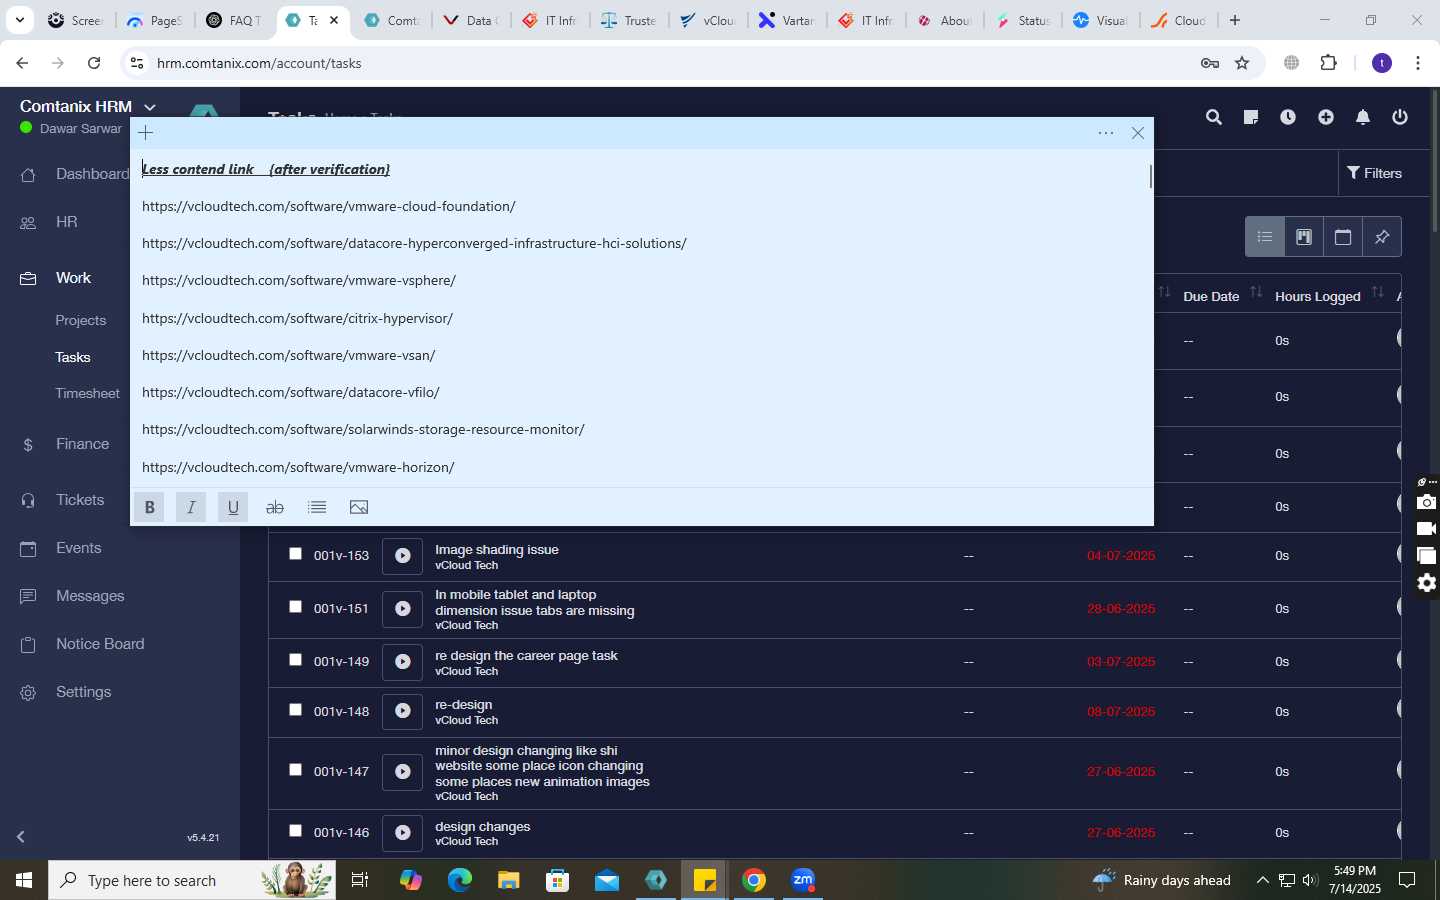Start timer for task 001v-147
The height and width of the screenshot is (900, 1440).
[402, 772]
